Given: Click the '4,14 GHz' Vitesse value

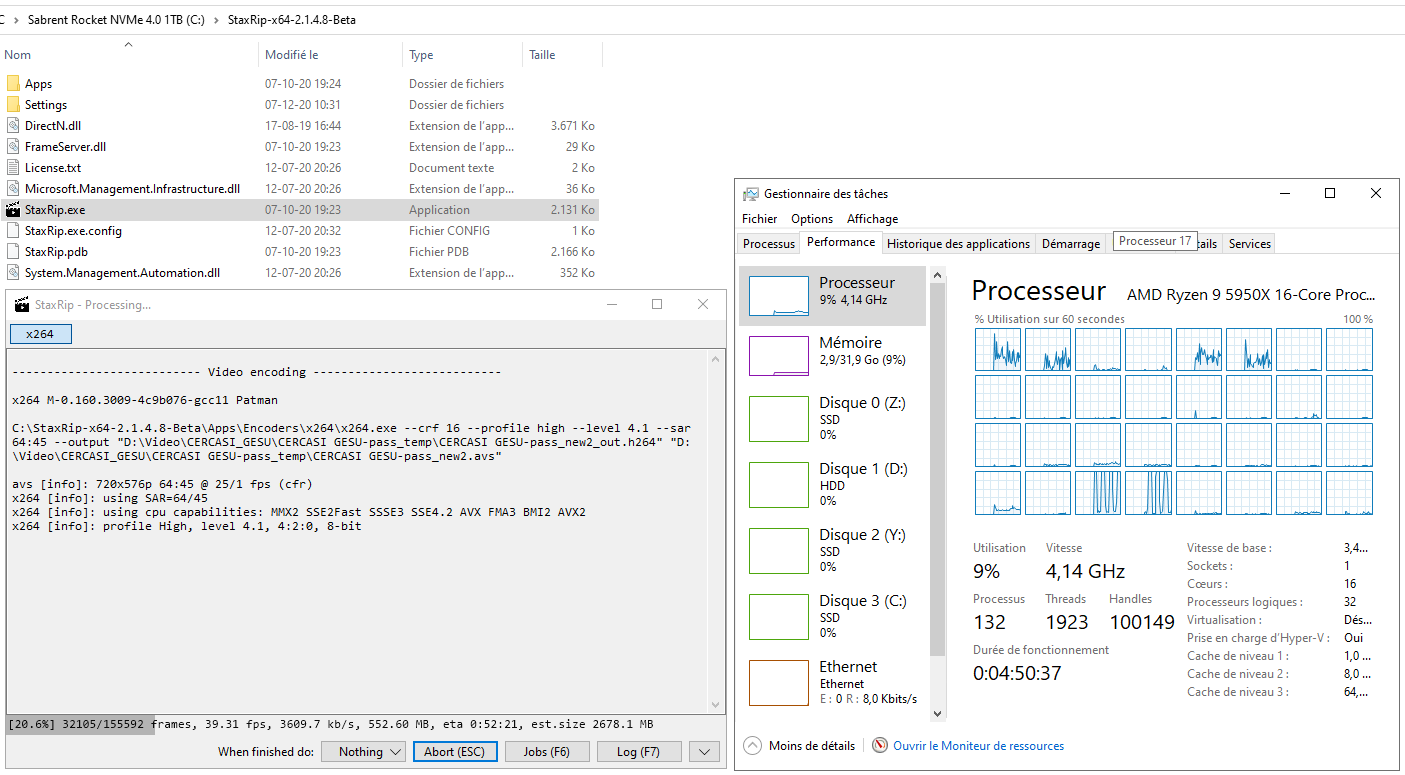Looking at the screenshot, I should pyautogui.click(x=1085, y=572).
